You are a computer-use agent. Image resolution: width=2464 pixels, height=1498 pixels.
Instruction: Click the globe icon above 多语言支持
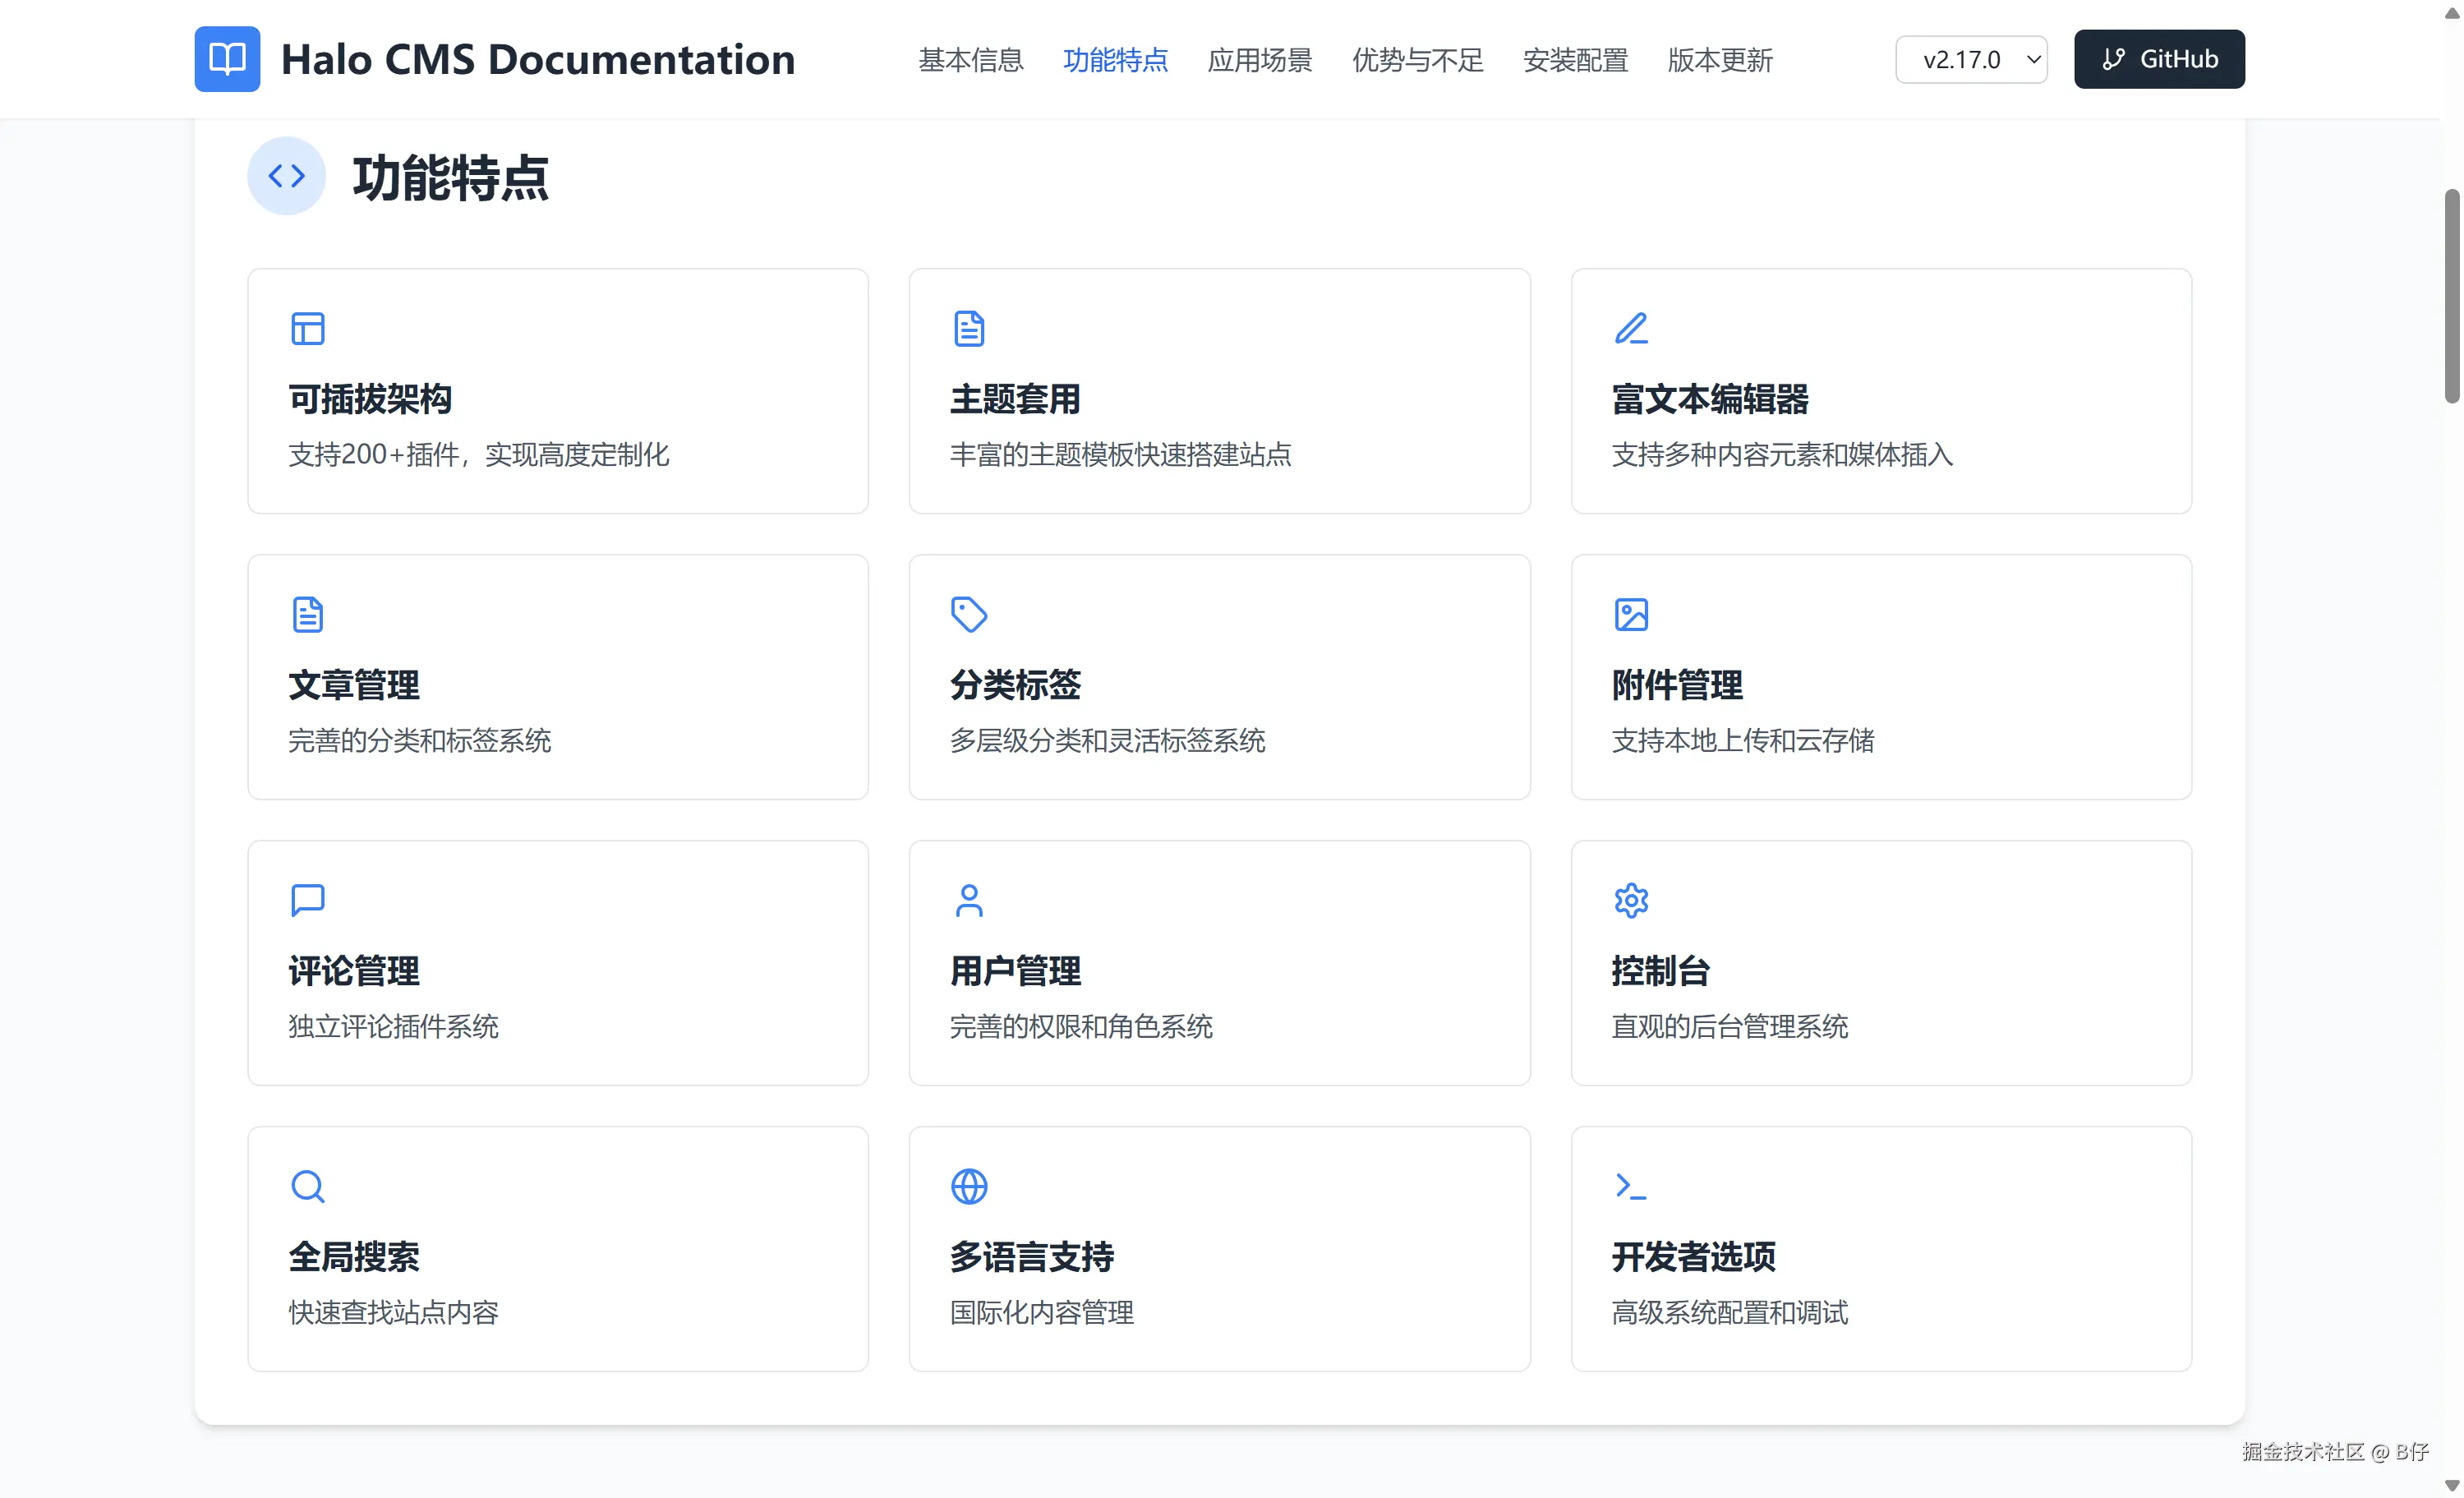(x=968, y=1186)
